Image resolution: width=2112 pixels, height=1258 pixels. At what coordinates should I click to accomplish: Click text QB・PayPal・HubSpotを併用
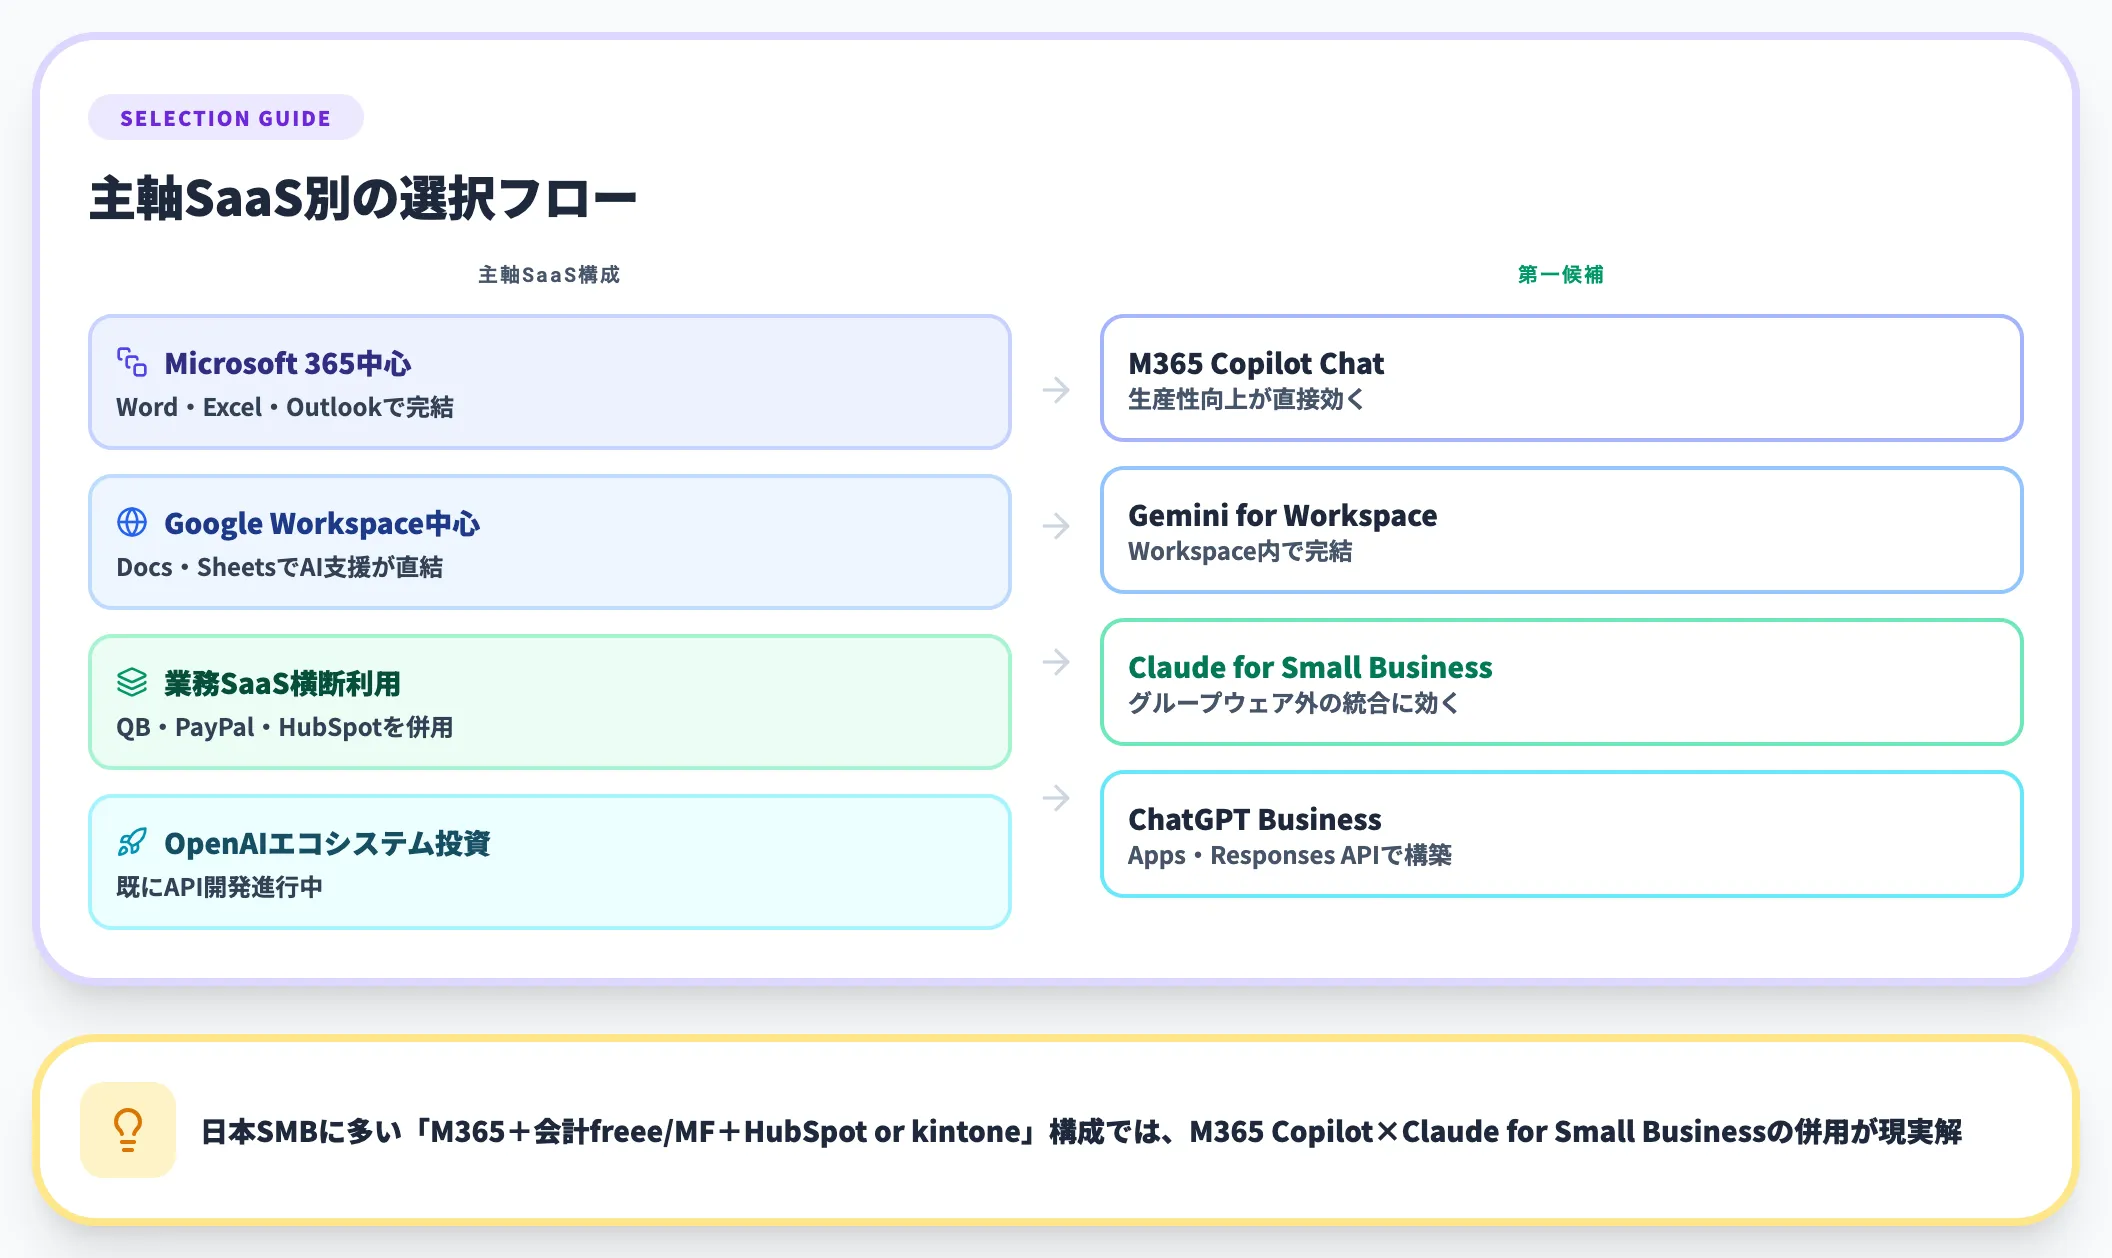[x=285, y=727]
